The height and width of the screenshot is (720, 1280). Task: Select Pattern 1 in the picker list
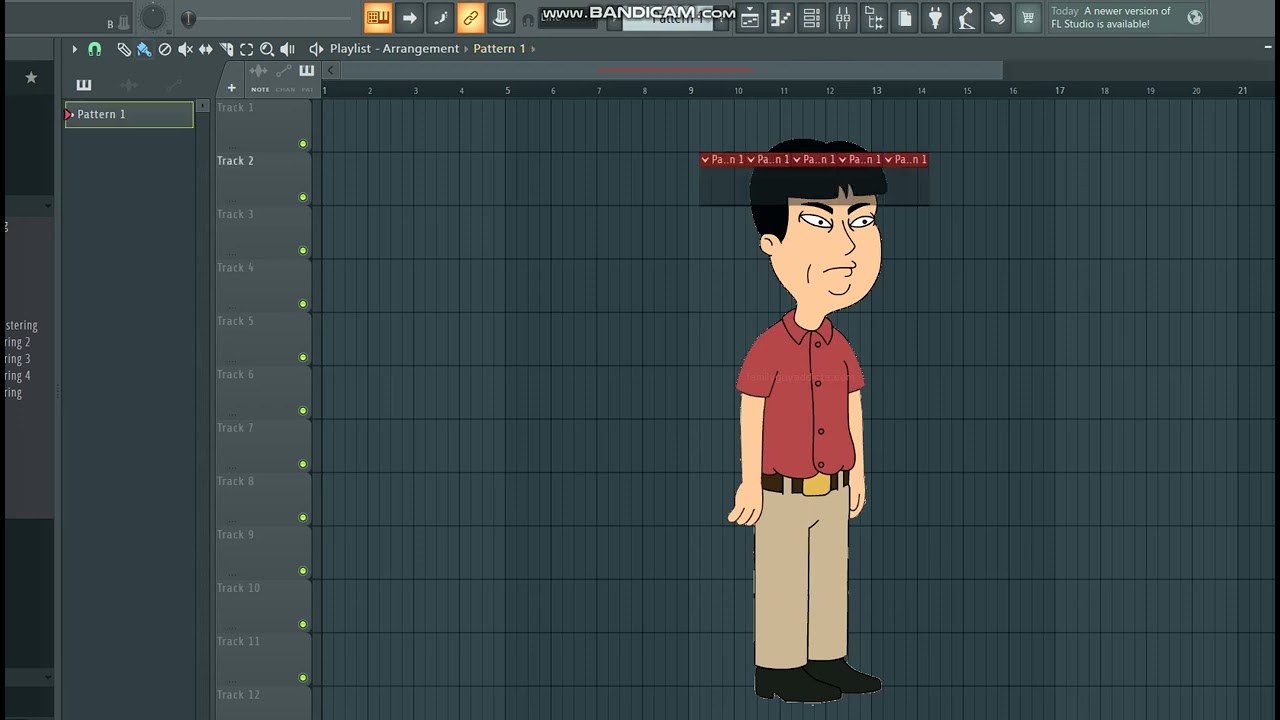(129, 114)
